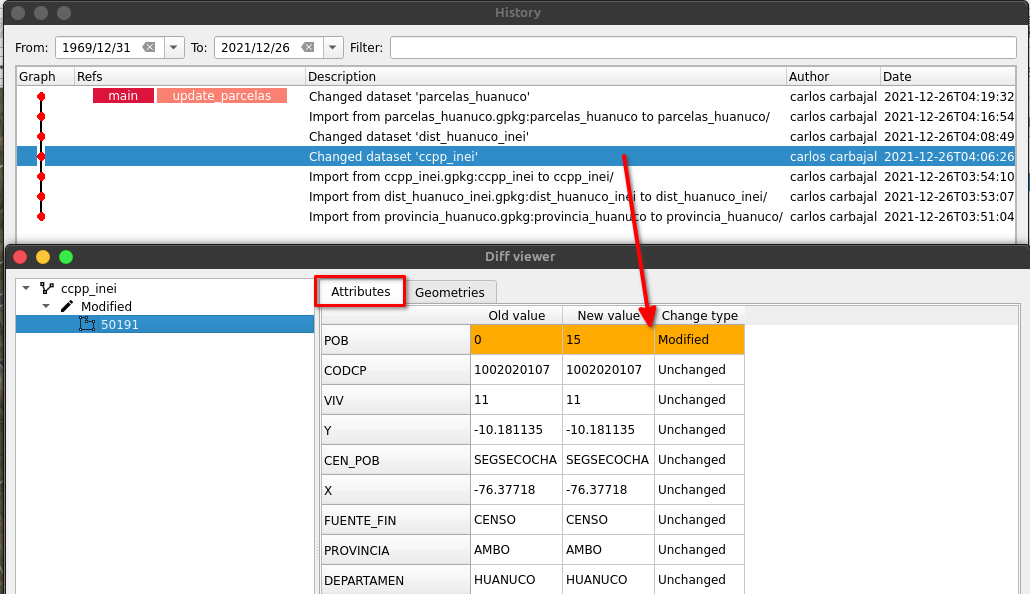Select the CODCP row header
The image size is (1030, 594).
pyautogui.click(x=396, y=370)
